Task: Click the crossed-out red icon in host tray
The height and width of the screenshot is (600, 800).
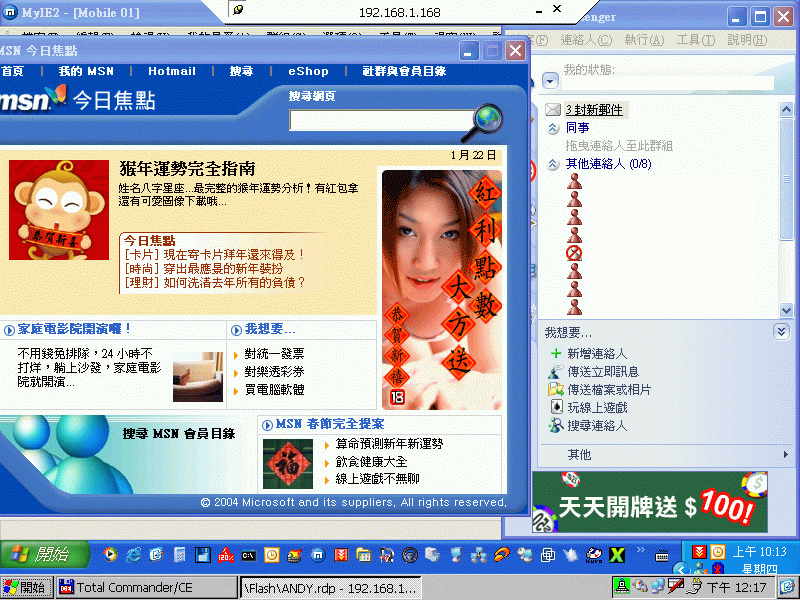Action: click(676, 586)
